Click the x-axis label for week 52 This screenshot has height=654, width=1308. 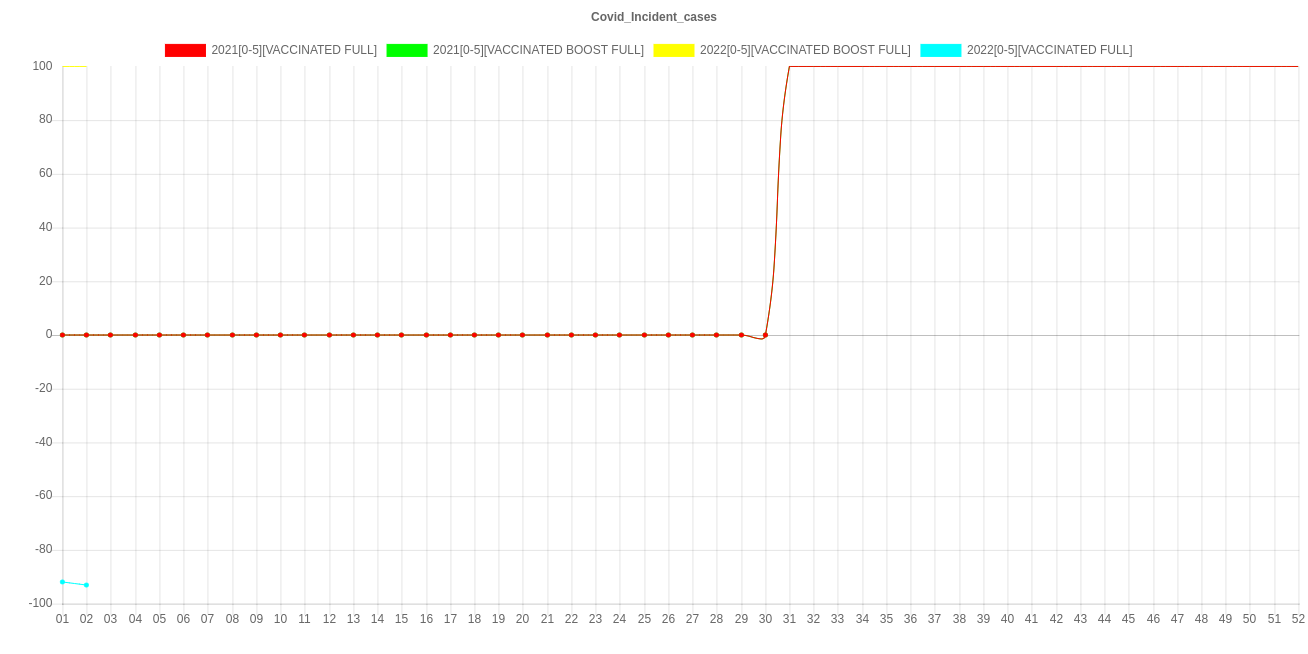pyautogui.click(x=1298, y=619)
